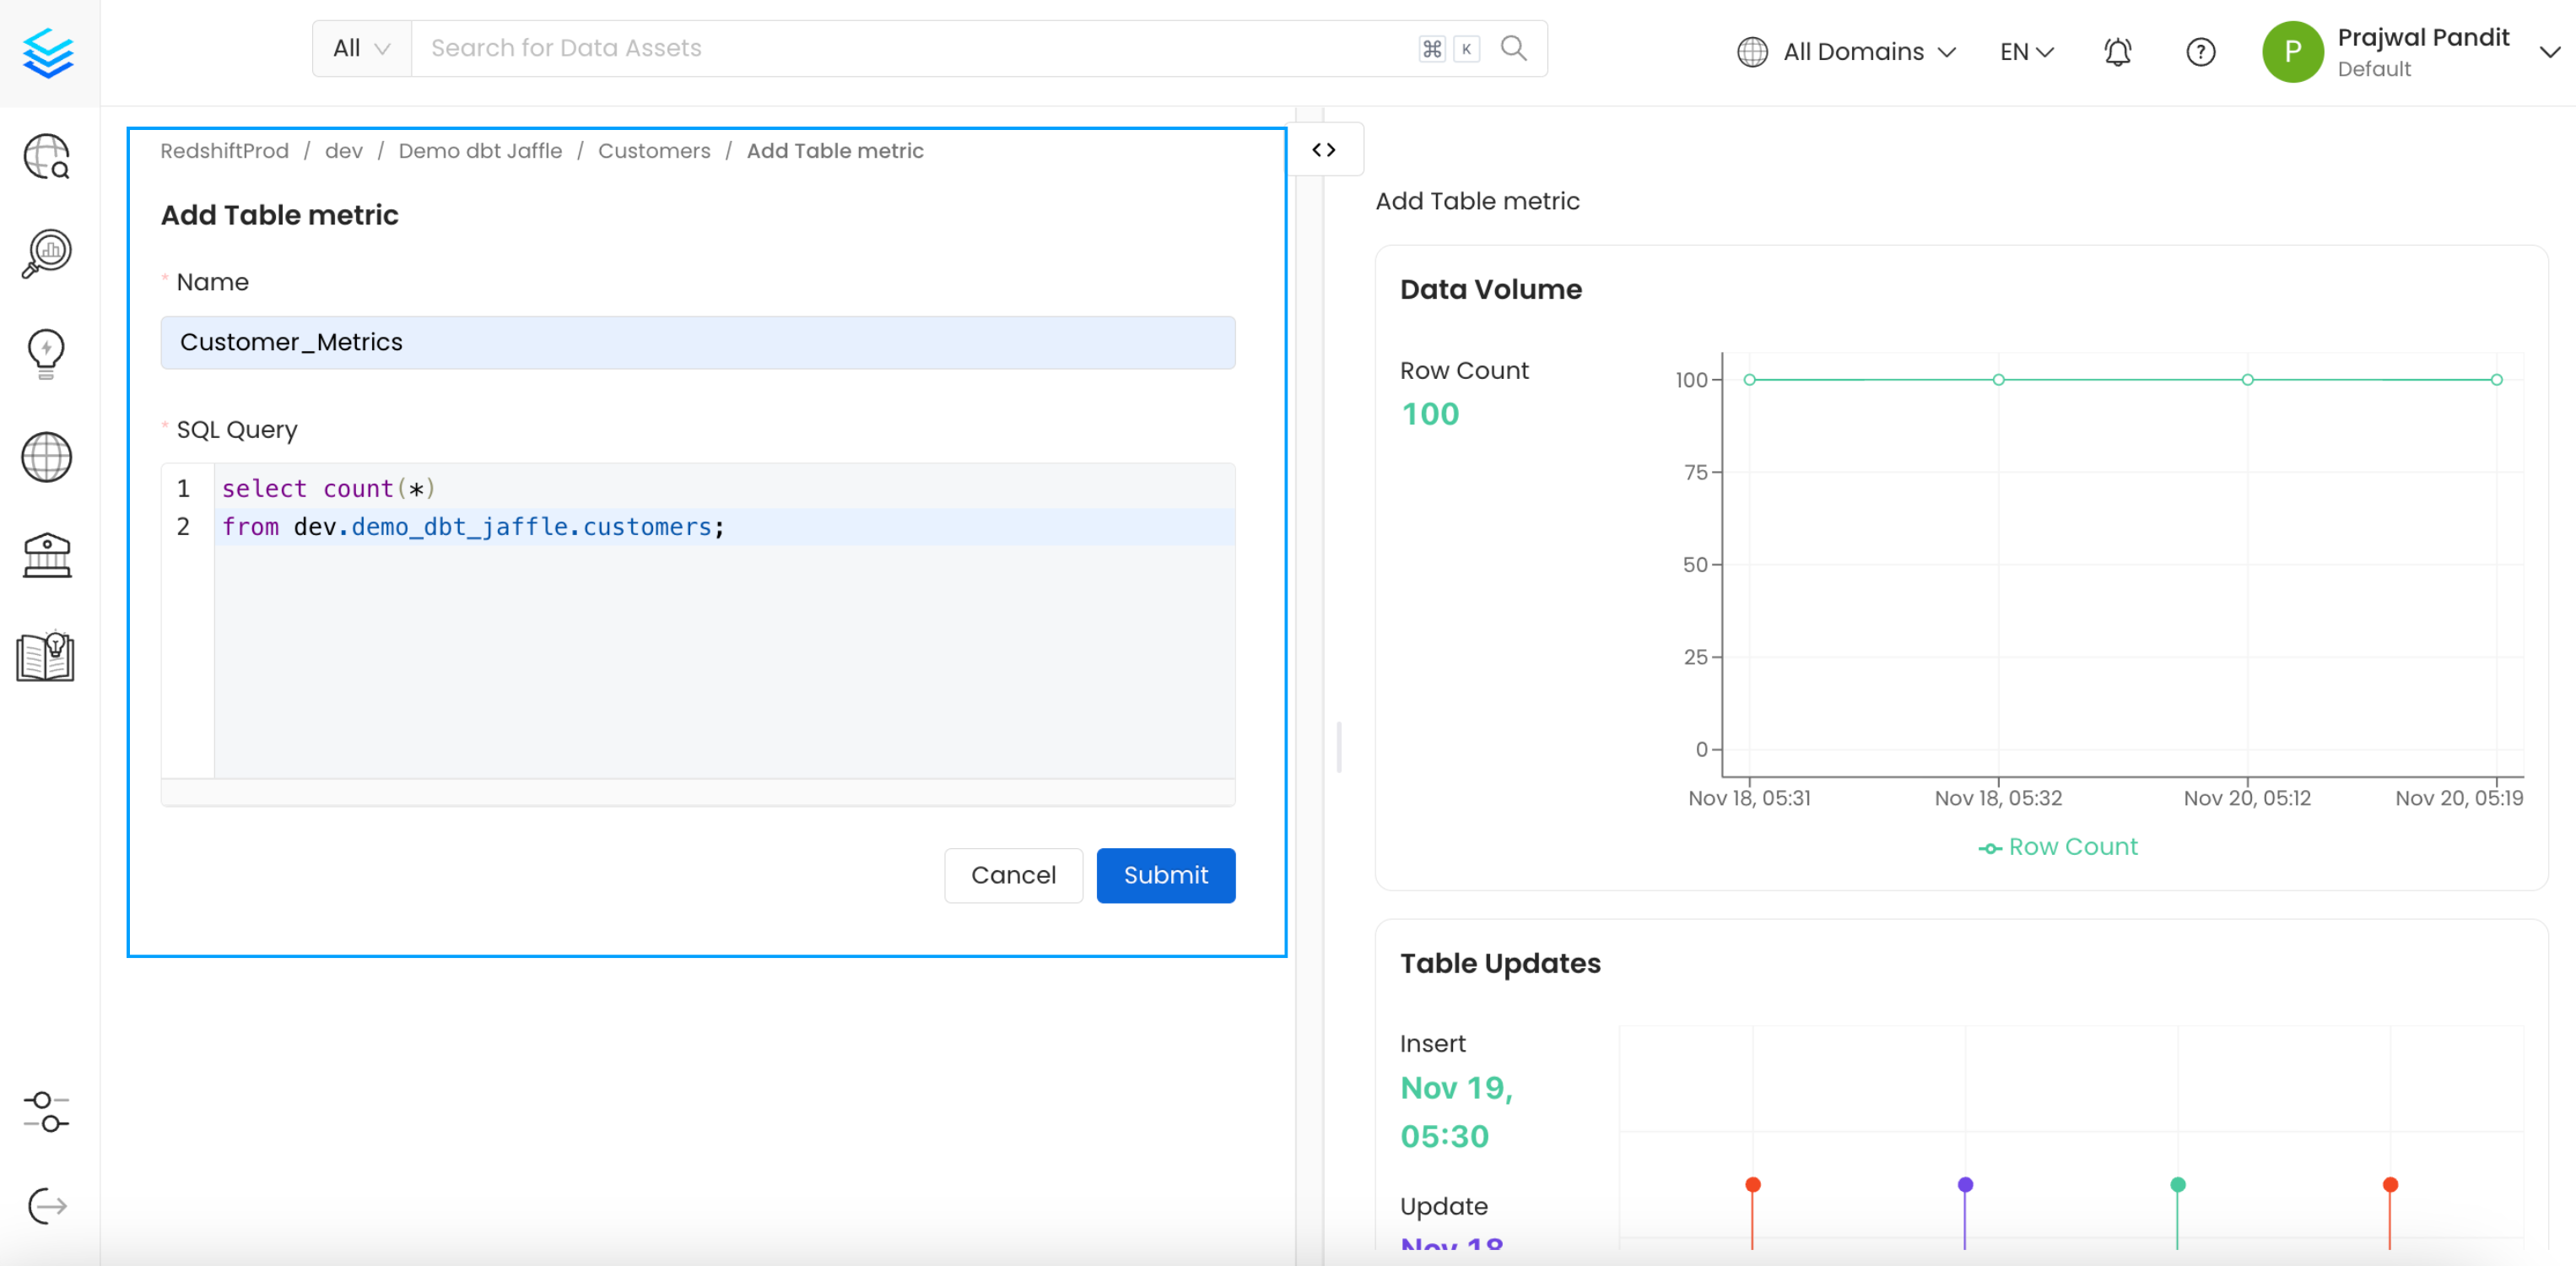Open the Glossary book sidebar icon

click(x=46, y=657)
